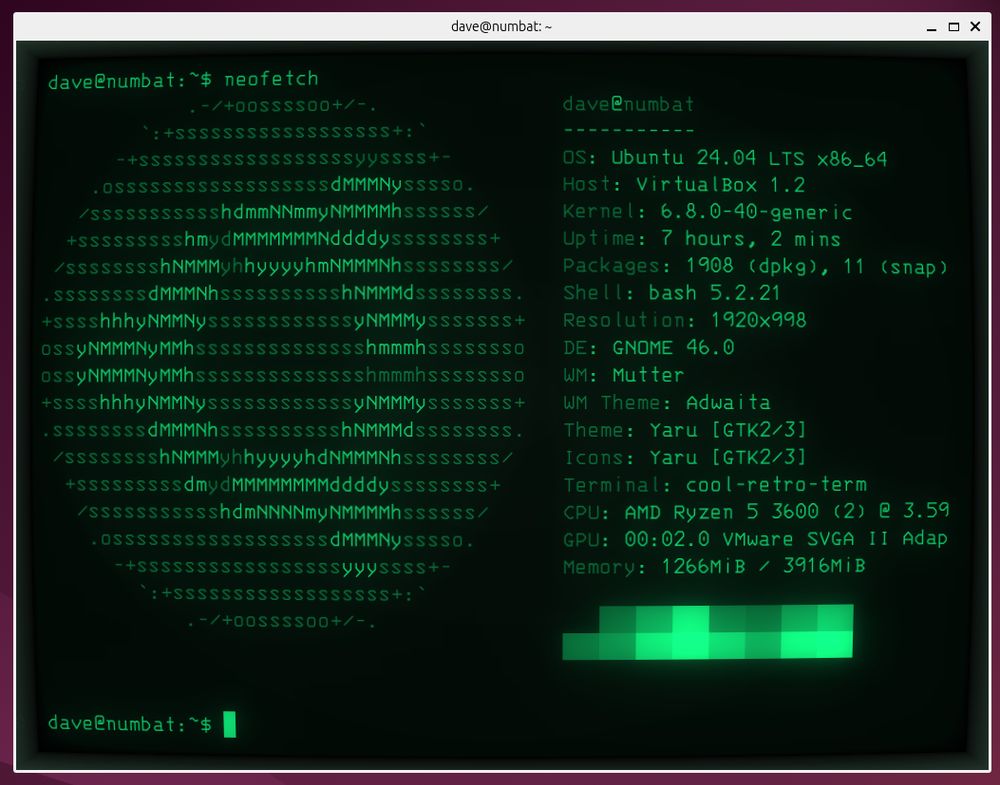The height and width of the screenshot is (785, 1000).
Task: Click the window title dave@numbat: ~
Action: tap(500, 26)
